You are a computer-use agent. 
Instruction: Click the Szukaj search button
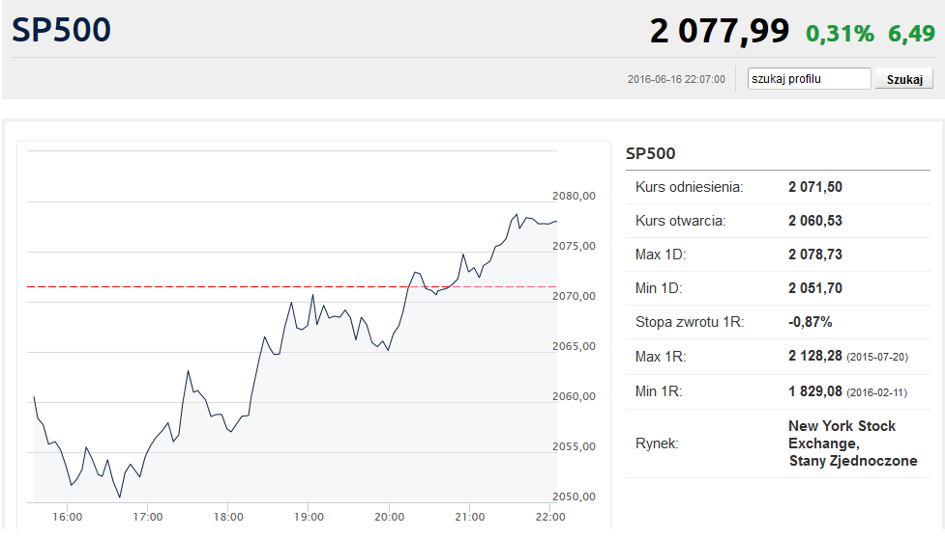tap(904, 79)
